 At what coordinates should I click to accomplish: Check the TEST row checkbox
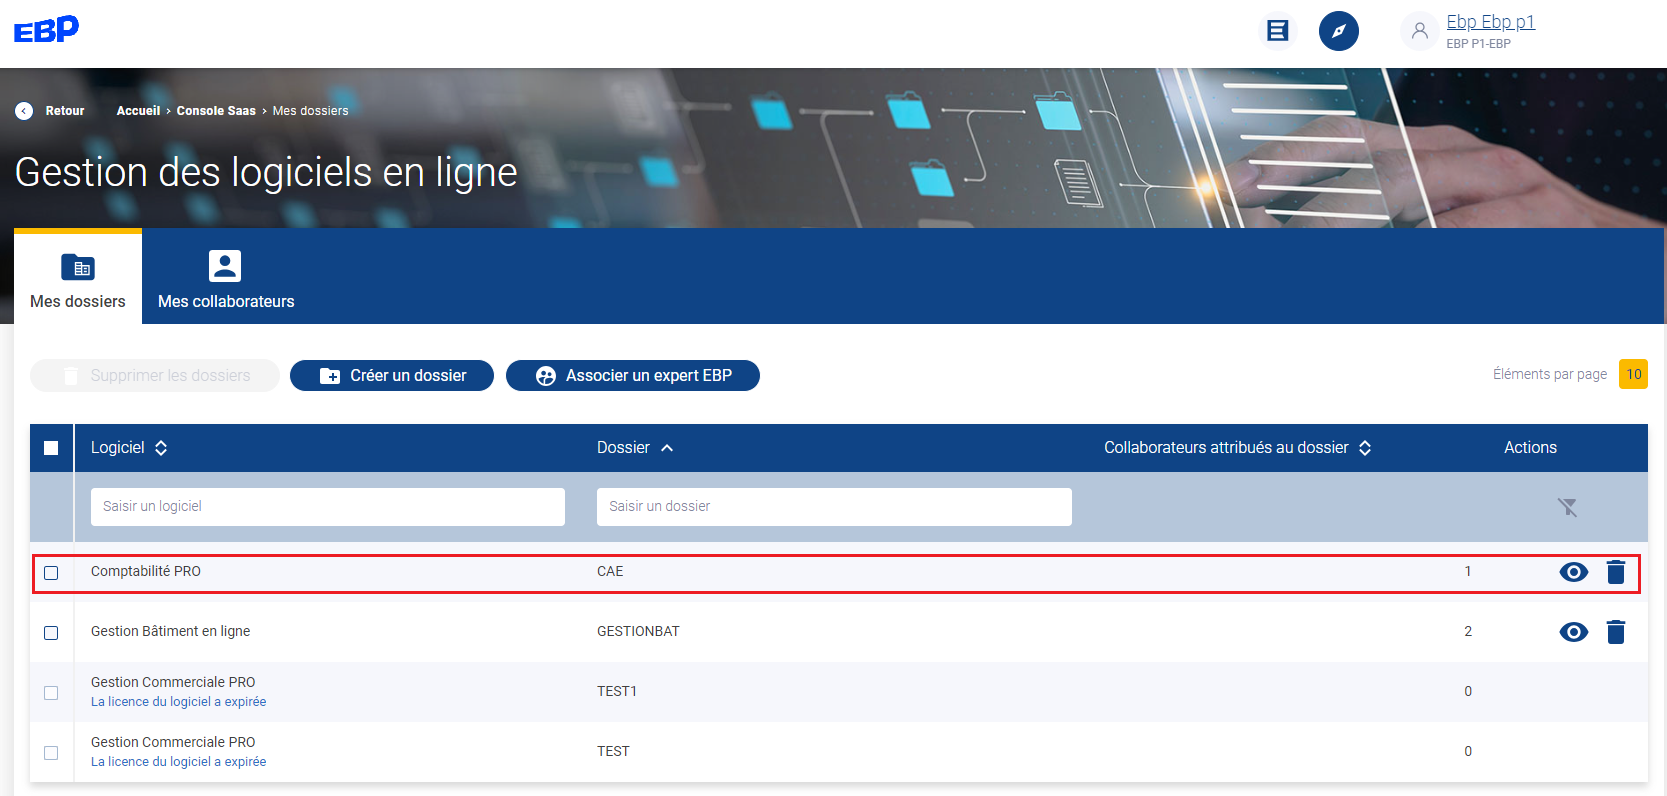[x=51, y=753]
